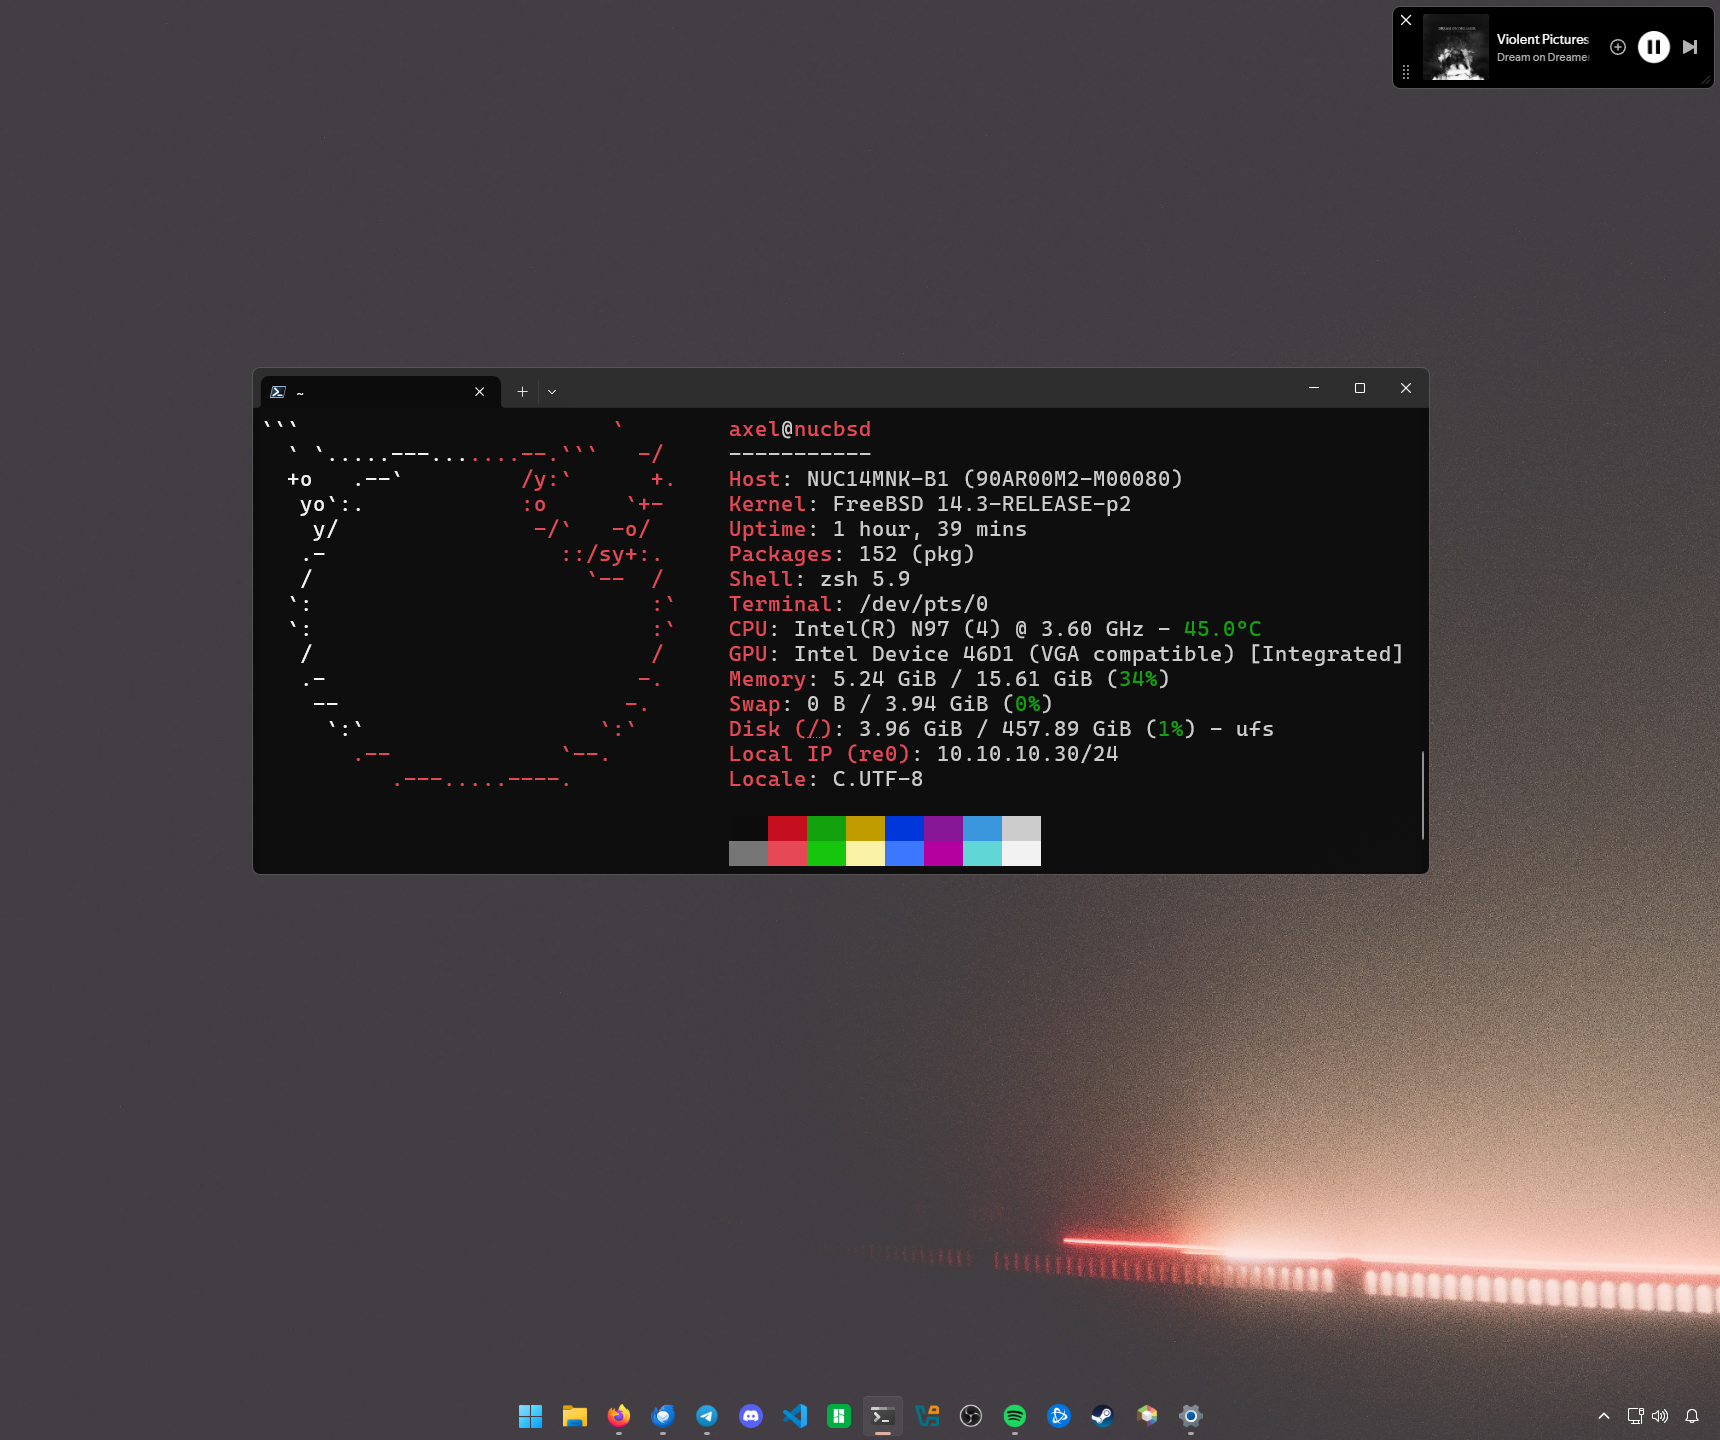The image size is (1720, 1440).
Task: Open Spotify from the taskbar
Action: click(1015, 1416)
